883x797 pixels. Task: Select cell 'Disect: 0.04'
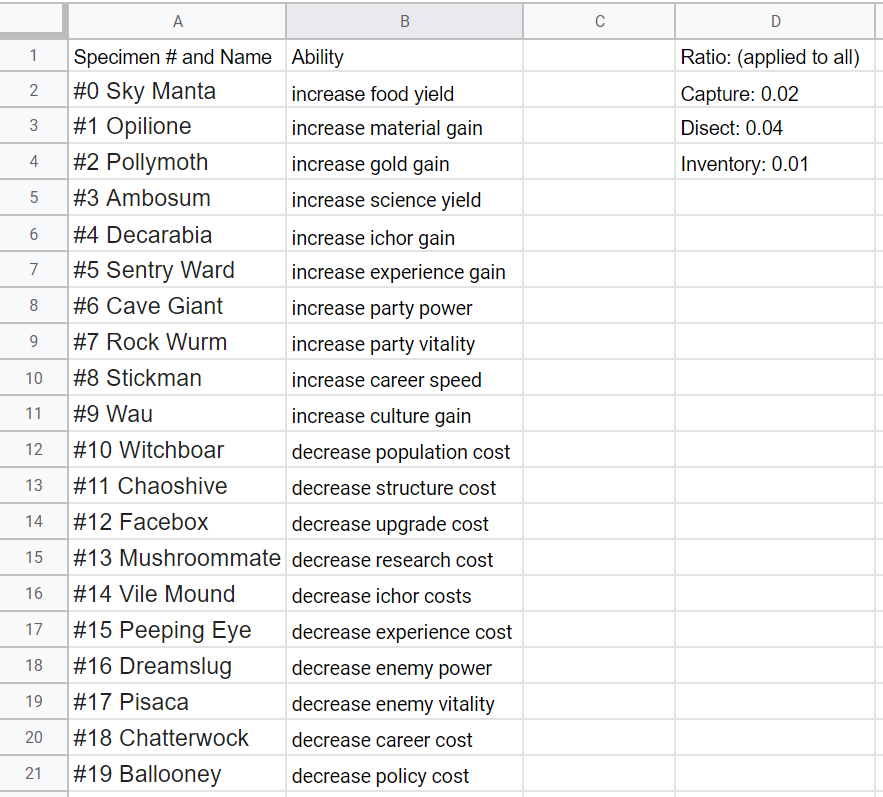(775, 126)
